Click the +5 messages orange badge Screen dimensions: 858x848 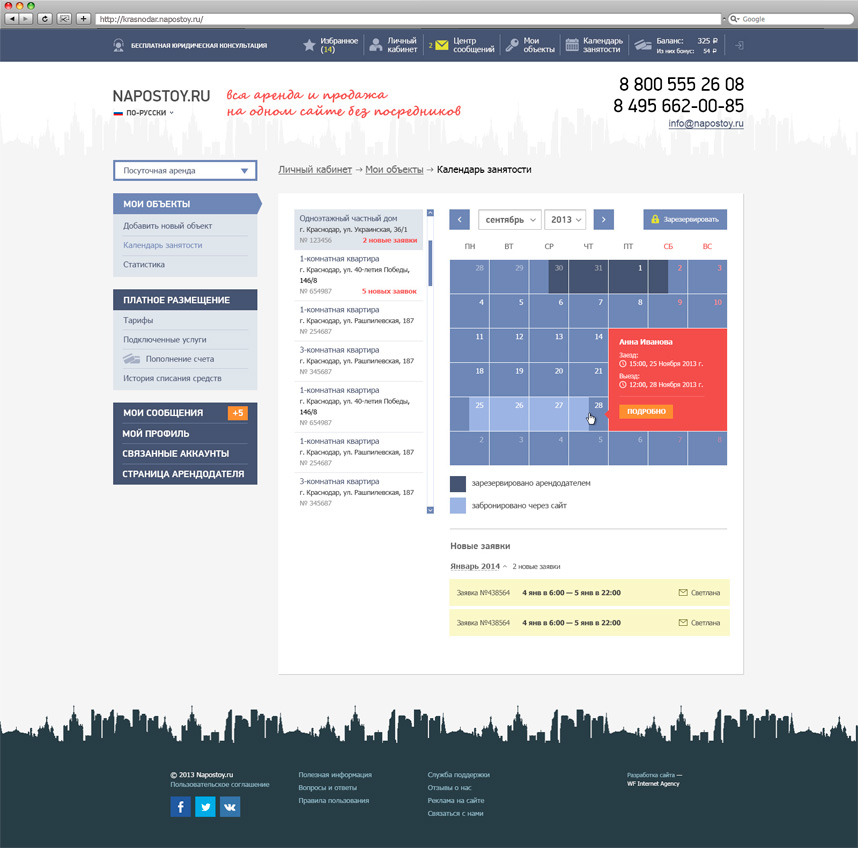(x=238, y=413)
